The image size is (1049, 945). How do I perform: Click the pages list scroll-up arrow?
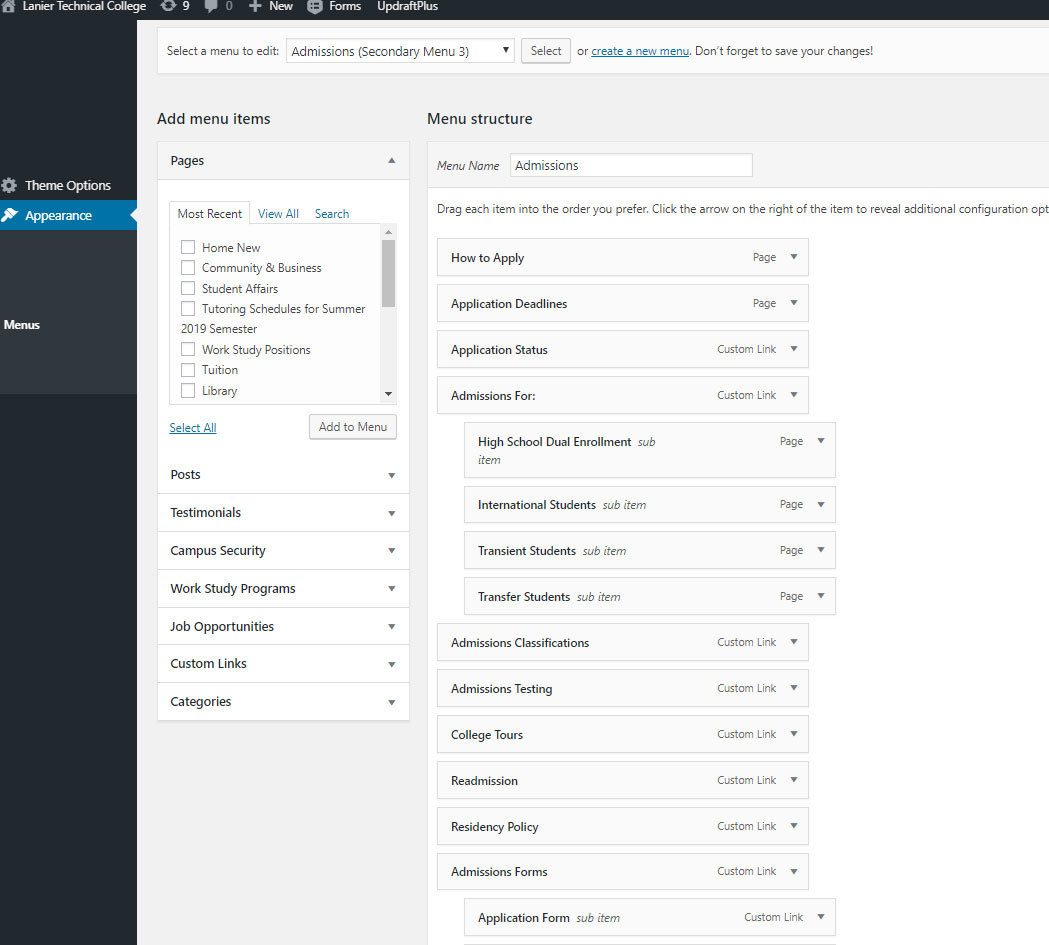[x=388, y=231]
